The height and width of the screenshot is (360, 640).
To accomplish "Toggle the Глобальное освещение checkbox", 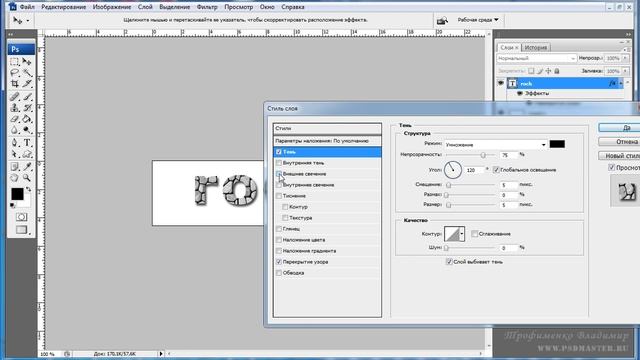I will (x=496, y=170).
